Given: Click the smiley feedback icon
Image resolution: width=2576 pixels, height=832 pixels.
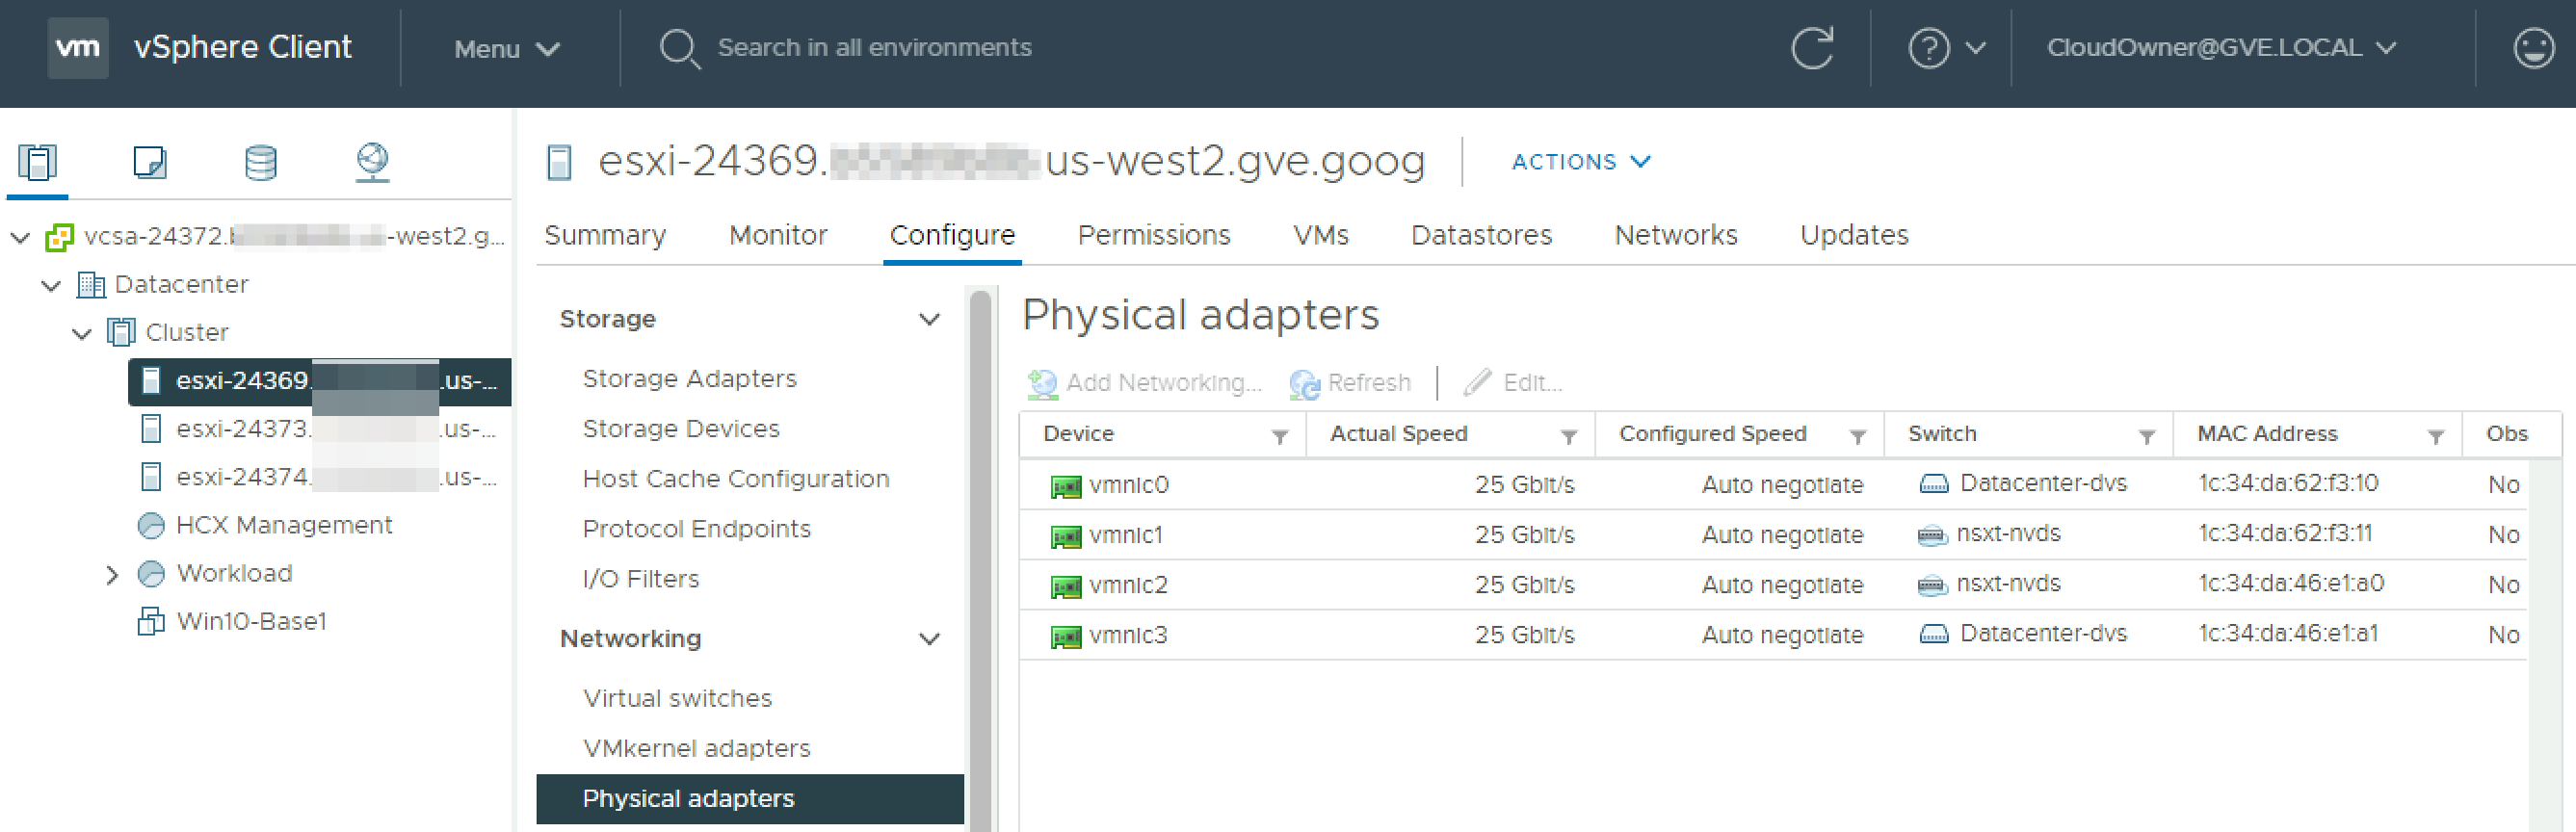Looking at the screenshot, I should [x=2532, y=48].
